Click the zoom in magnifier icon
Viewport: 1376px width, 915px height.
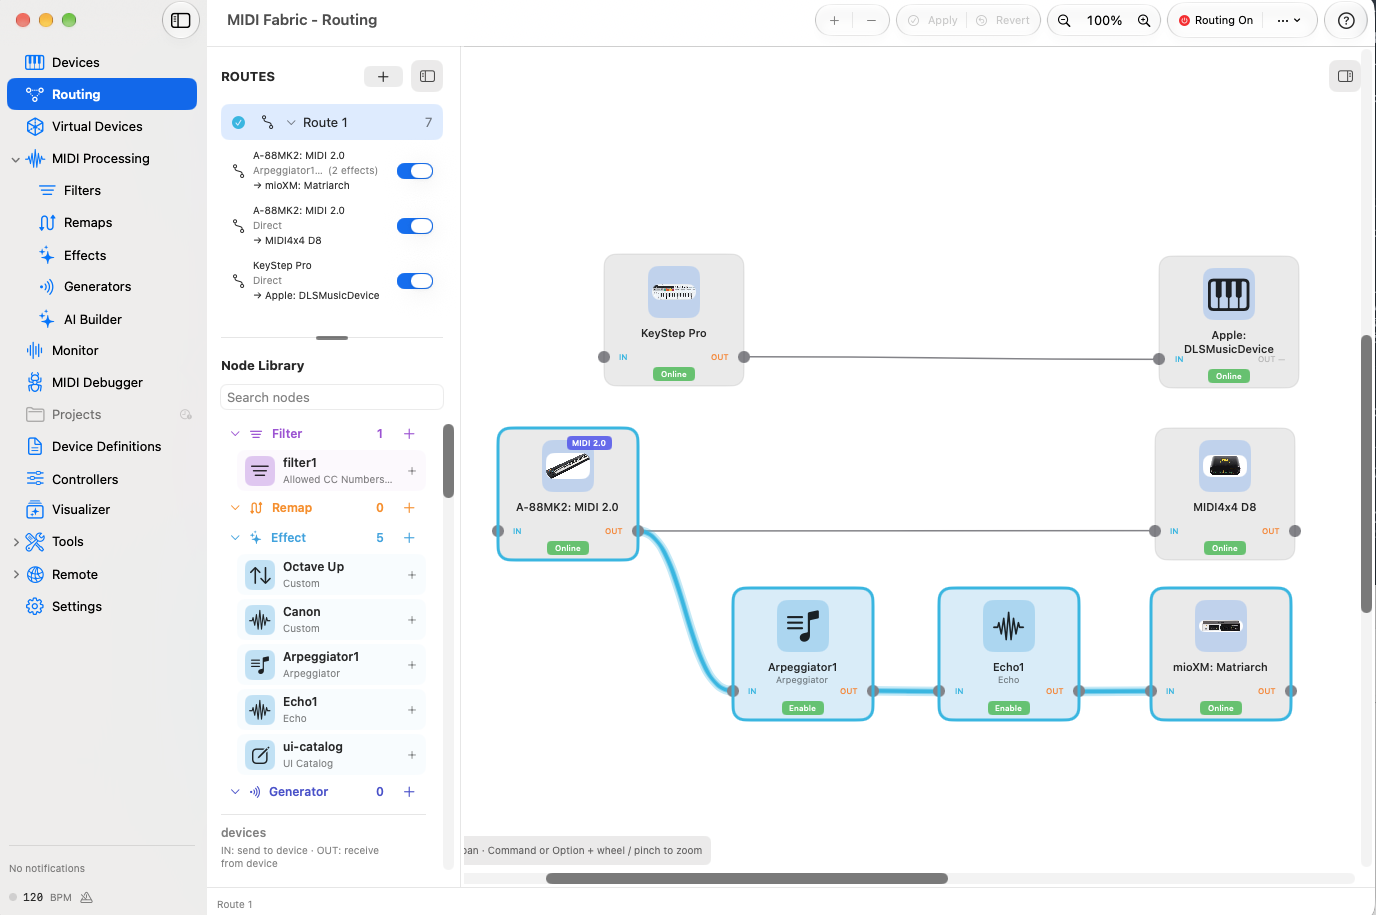1144,20
